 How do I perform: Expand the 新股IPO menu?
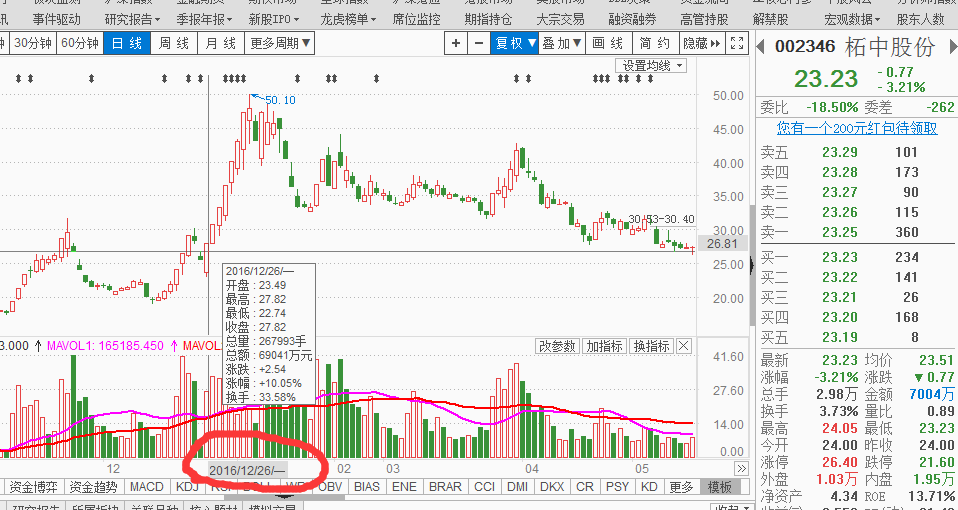[274, 19]
